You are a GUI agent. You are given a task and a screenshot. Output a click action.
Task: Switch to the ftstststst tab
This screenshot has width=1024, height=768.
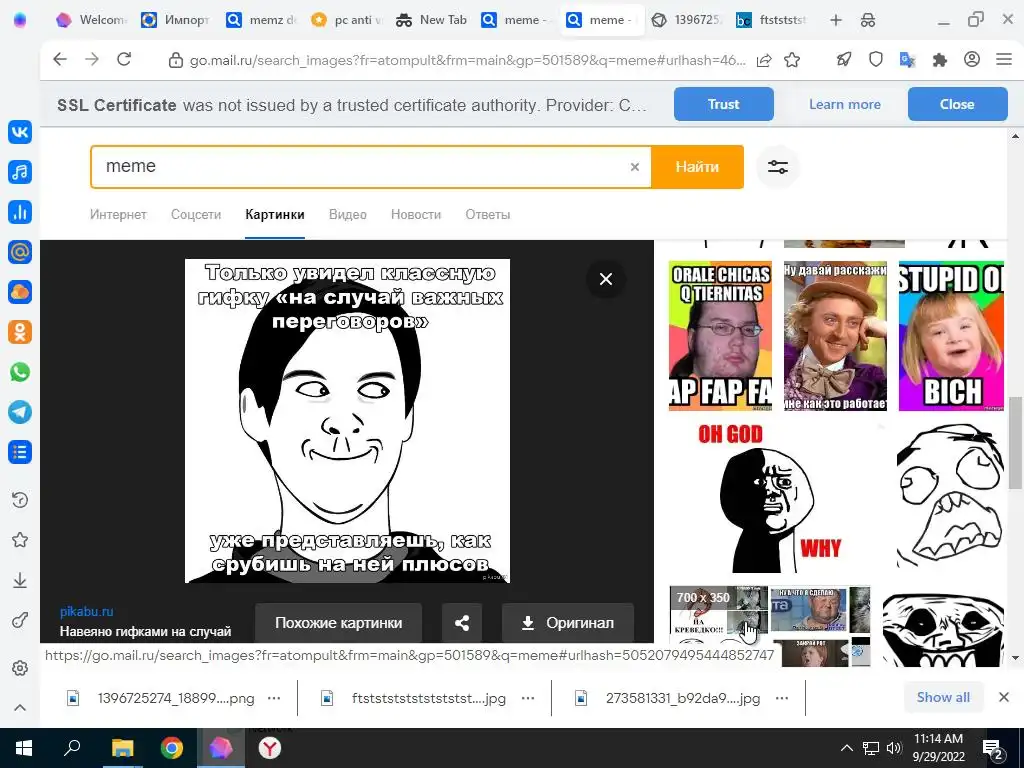(x=772, y=20)
